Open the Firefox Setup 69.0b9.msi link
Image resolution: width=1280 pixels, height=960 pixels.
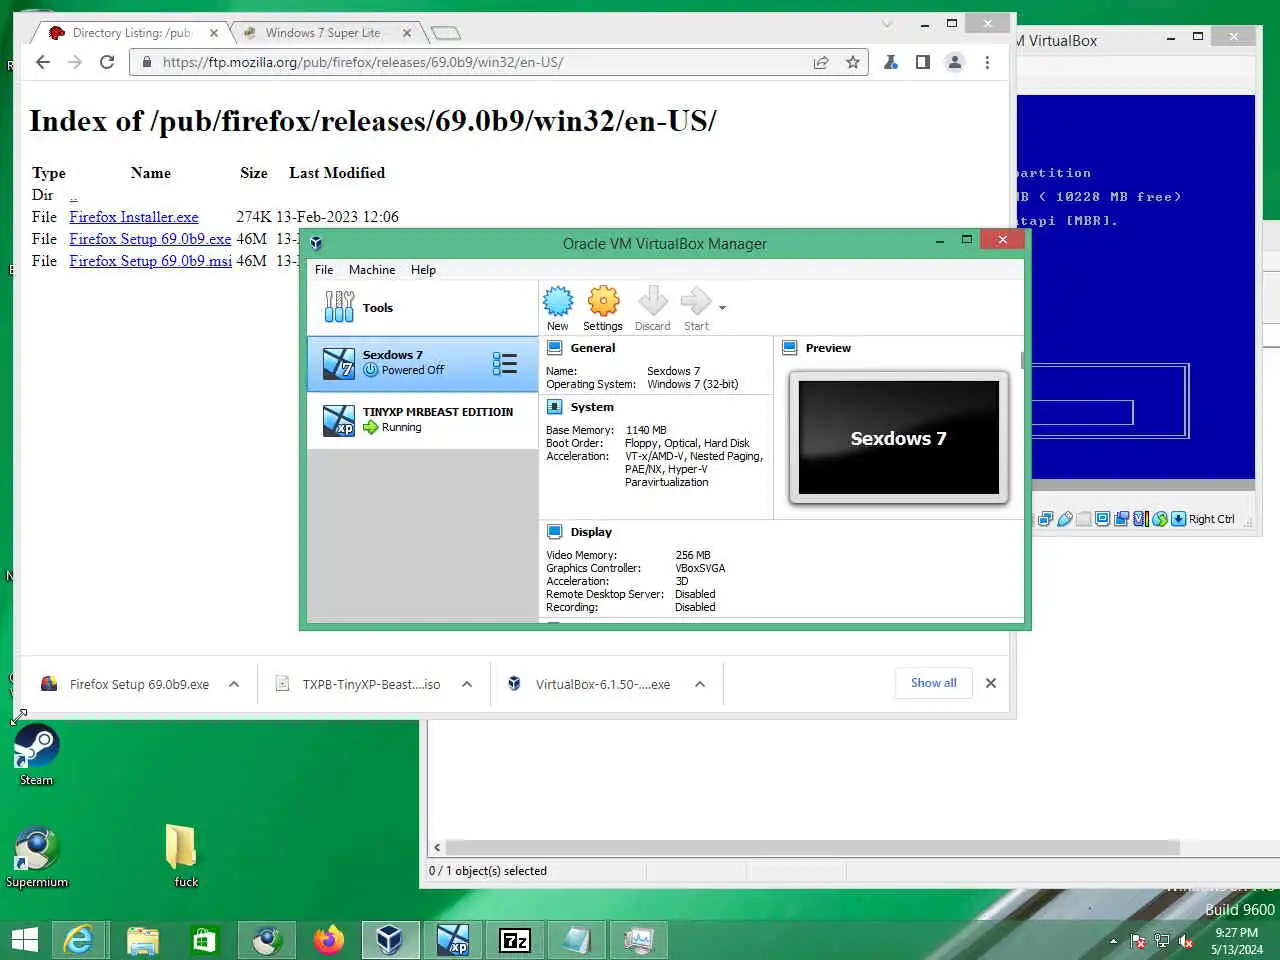(x=150, y=261)
